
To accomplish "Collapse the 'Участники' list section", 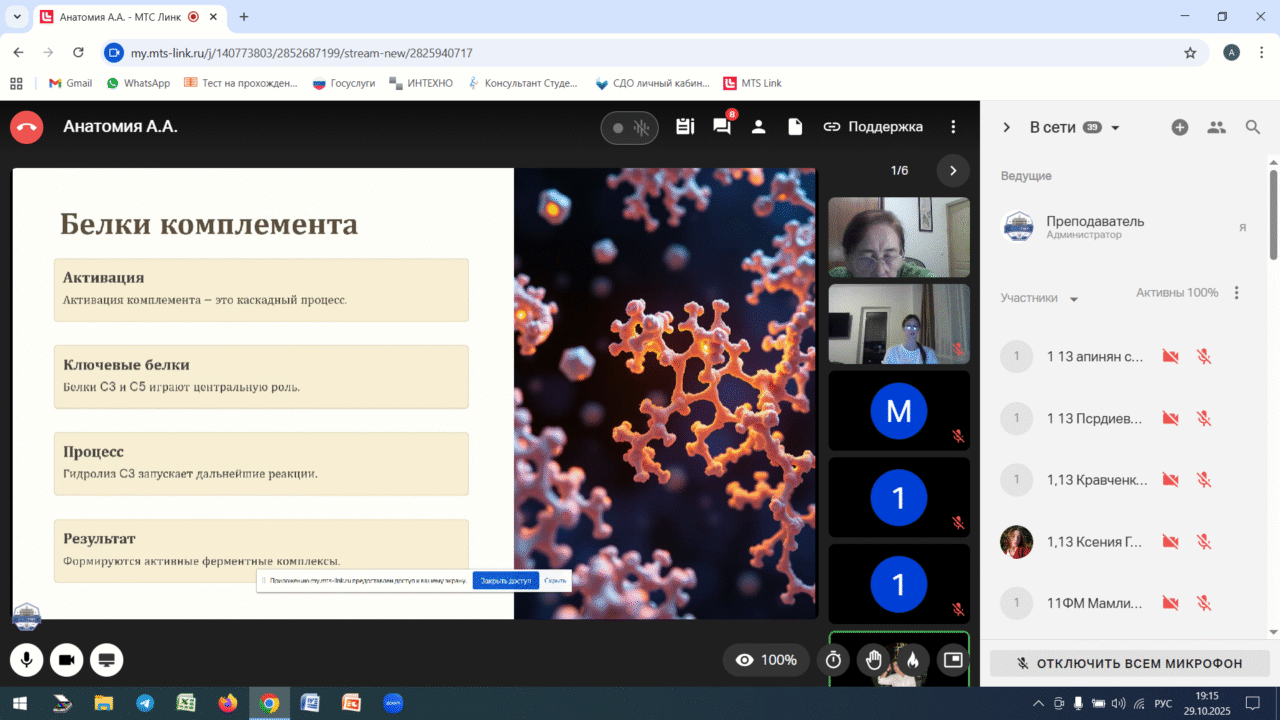I will point(1074,299).
